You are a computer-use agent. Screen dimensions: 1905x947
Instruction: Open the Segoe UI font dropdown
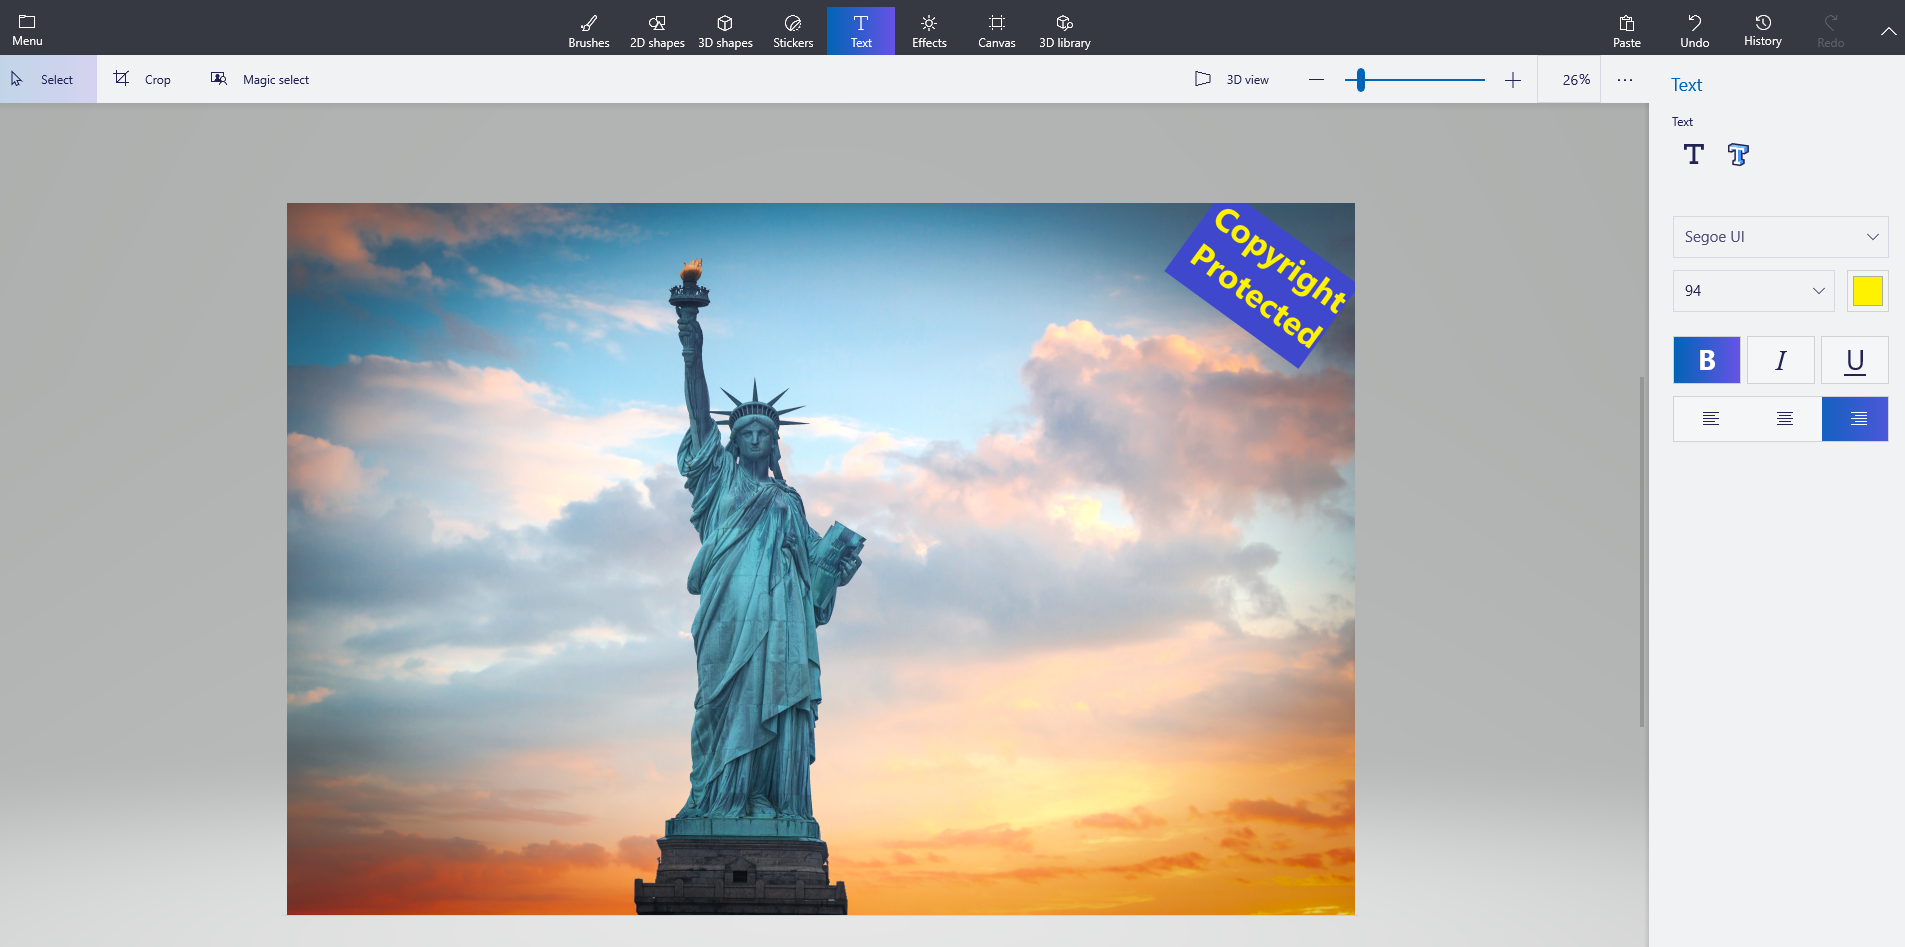point(1780,237)
